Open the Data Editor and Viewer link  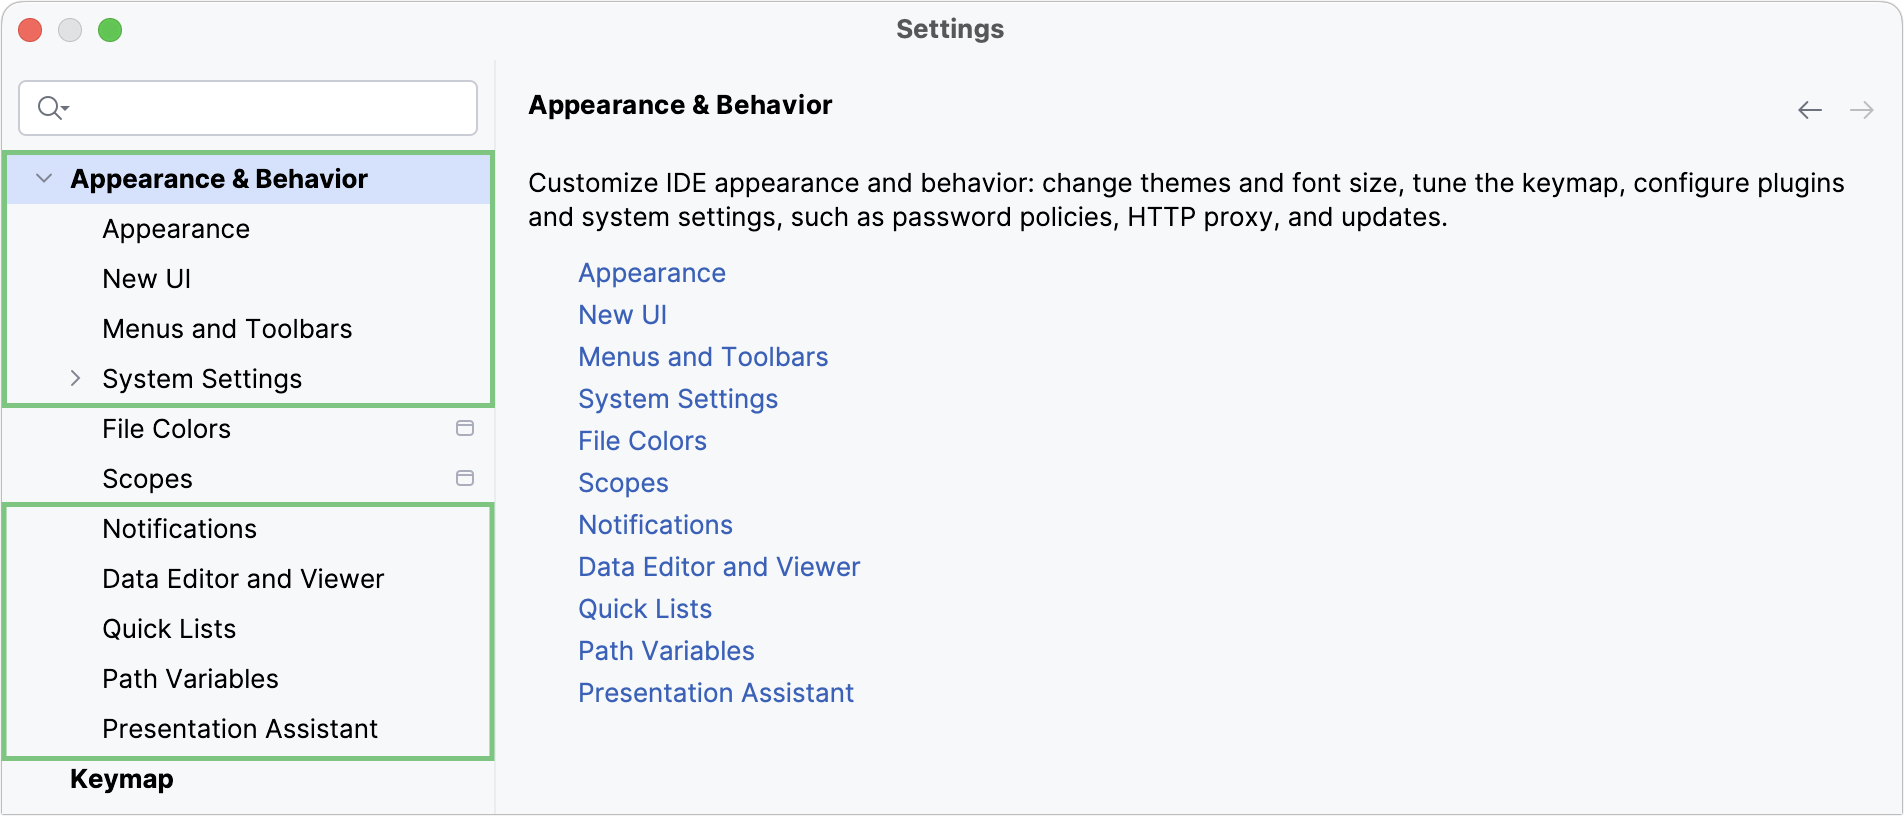719,566
